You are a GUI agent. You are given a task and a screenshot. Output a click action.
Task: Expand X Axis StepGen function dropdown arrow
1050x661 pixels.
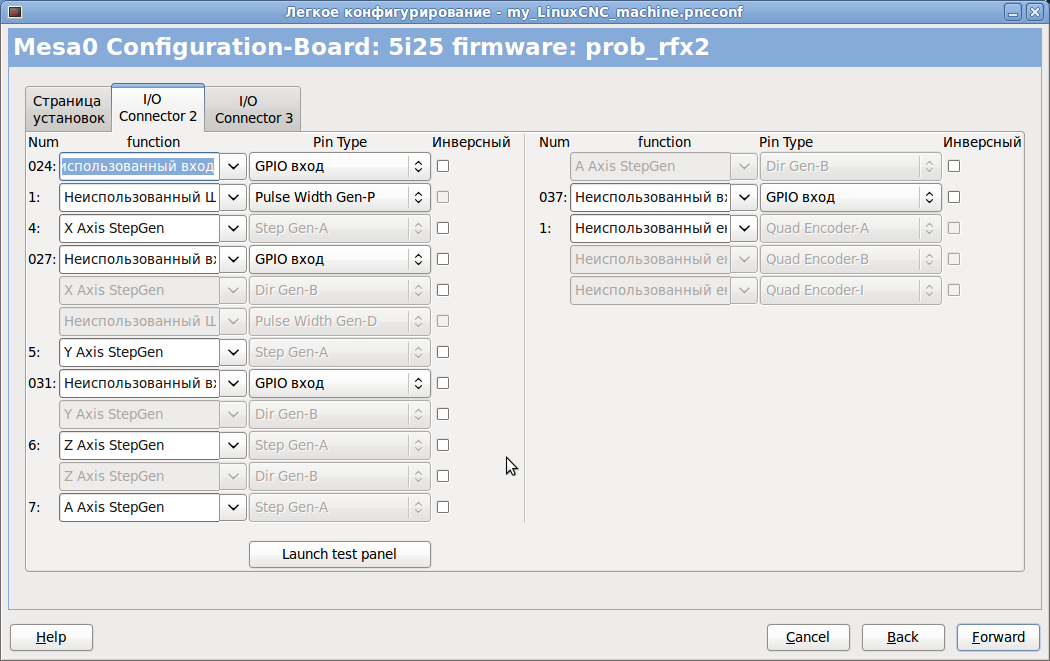(233, 228)
